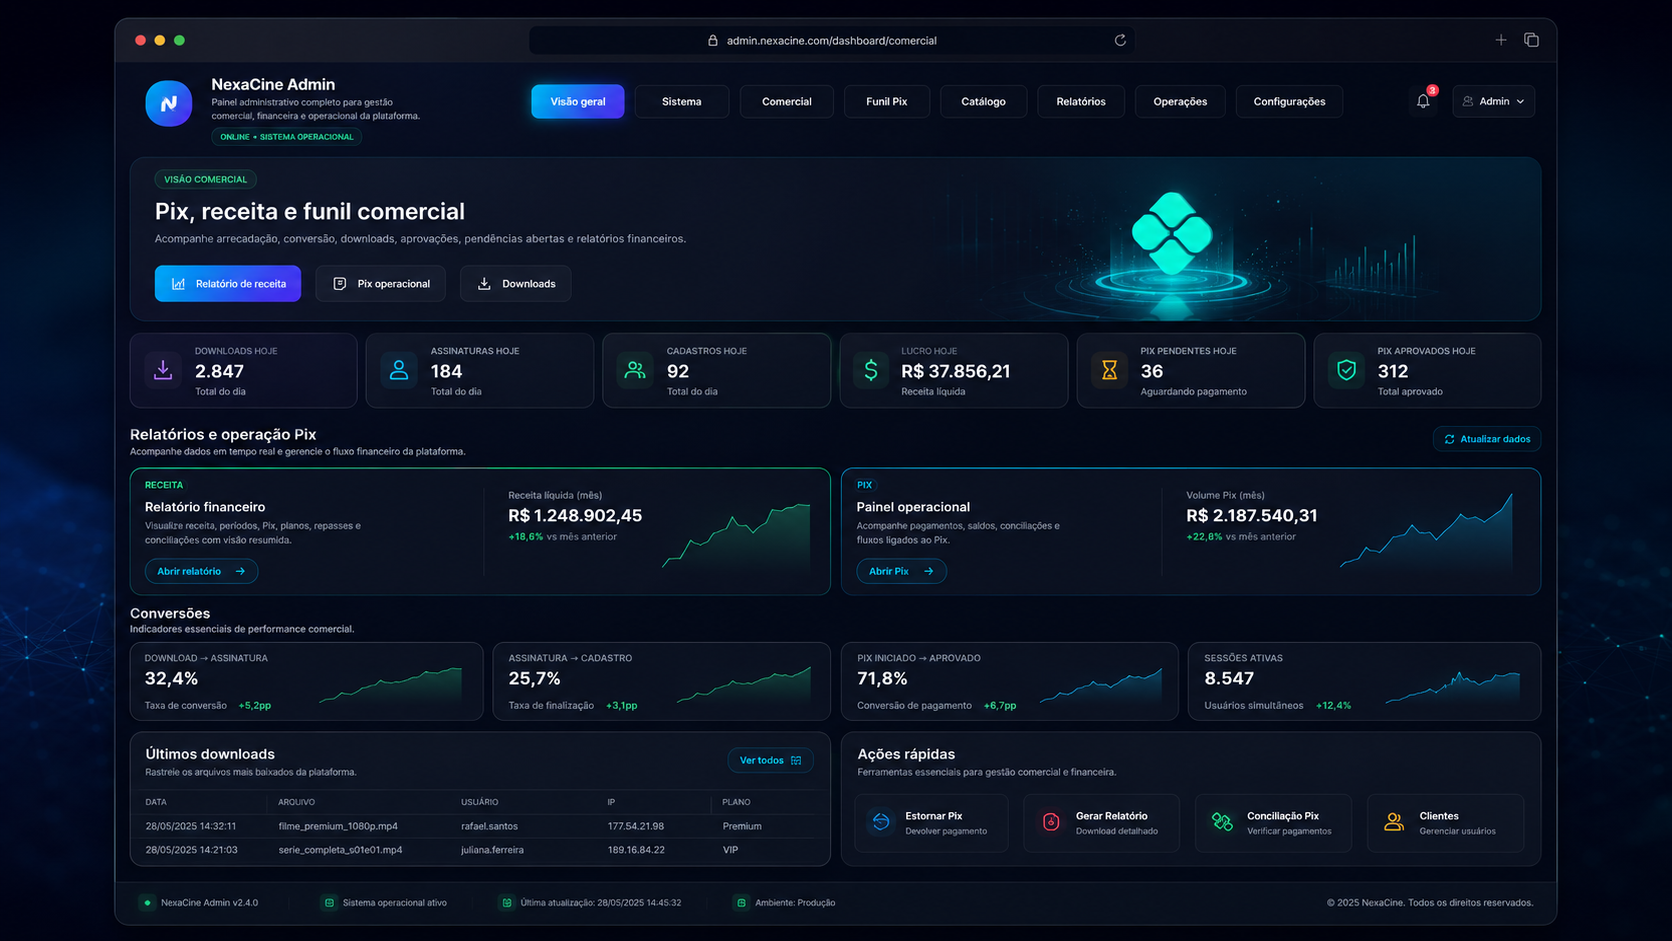Click the Assinaturas Hoje user icon
This screenshot has height=941, width=1672.
(x=399, y=370)
